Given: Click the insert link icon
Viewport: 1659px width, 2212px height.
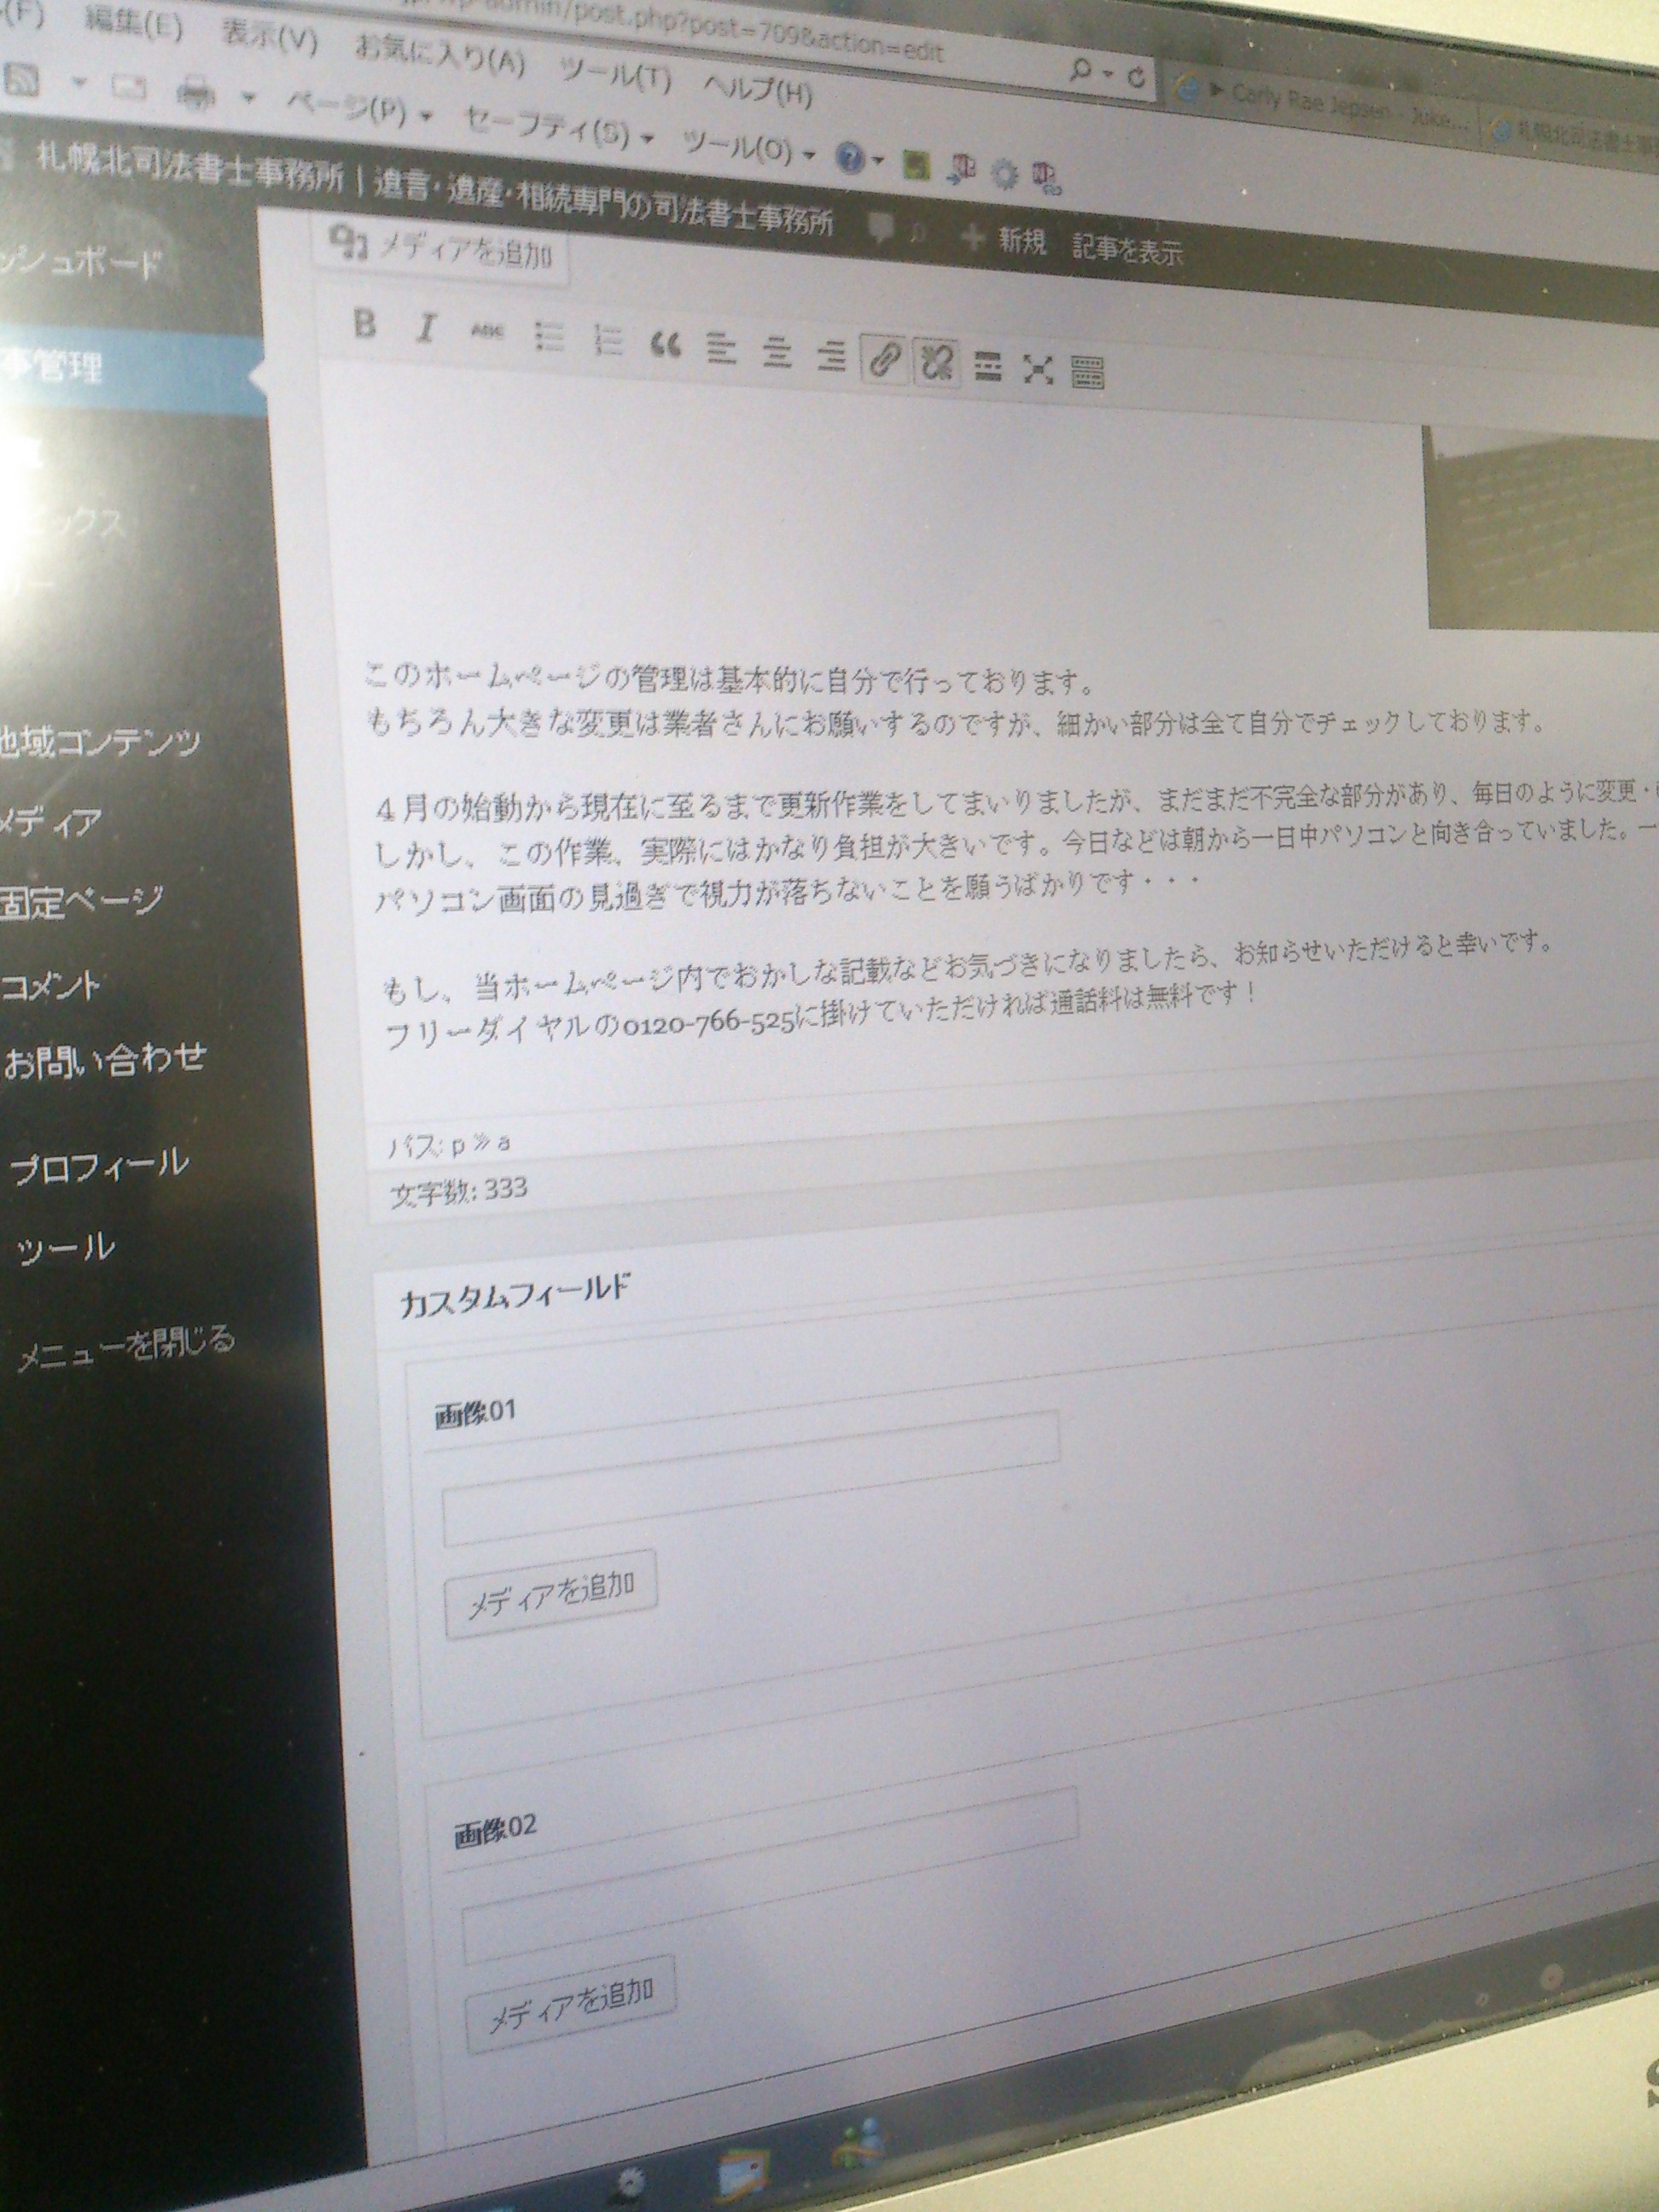Looking at the screenshot, I should point(885,360).
